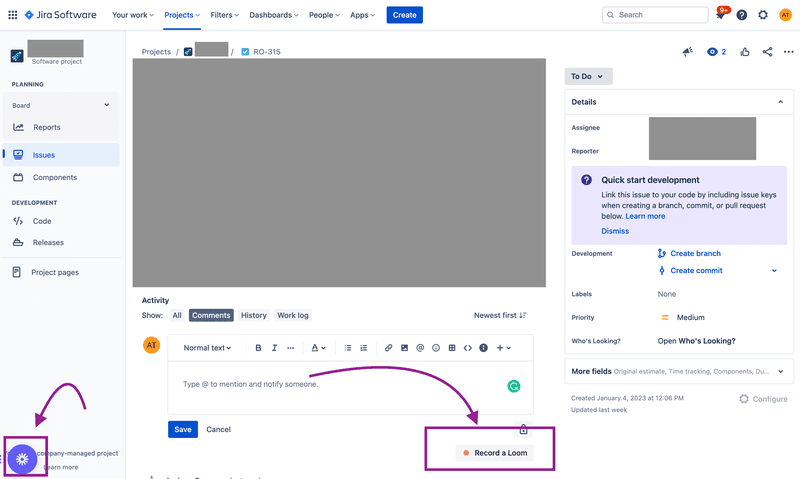Collapse the Details panel
The image size is (800, 479).
pos(780,102)
